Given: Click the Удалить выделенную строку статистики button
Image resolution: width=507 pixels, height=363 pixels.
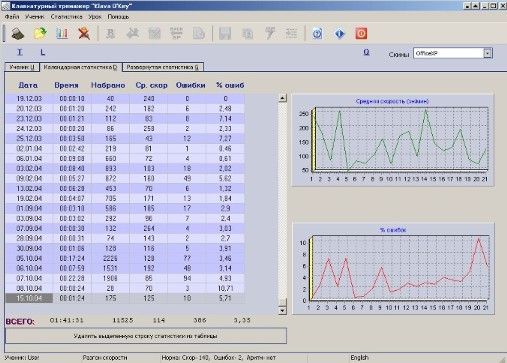Looking at the screenshot, I should pos(146,336).
